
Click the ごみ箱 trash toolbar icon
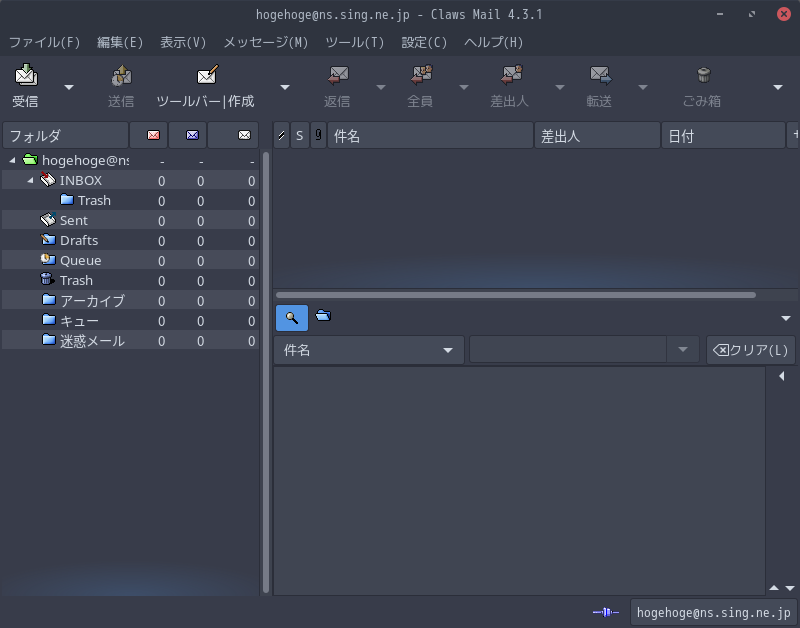pyautogui.click(x=703, y=76)
